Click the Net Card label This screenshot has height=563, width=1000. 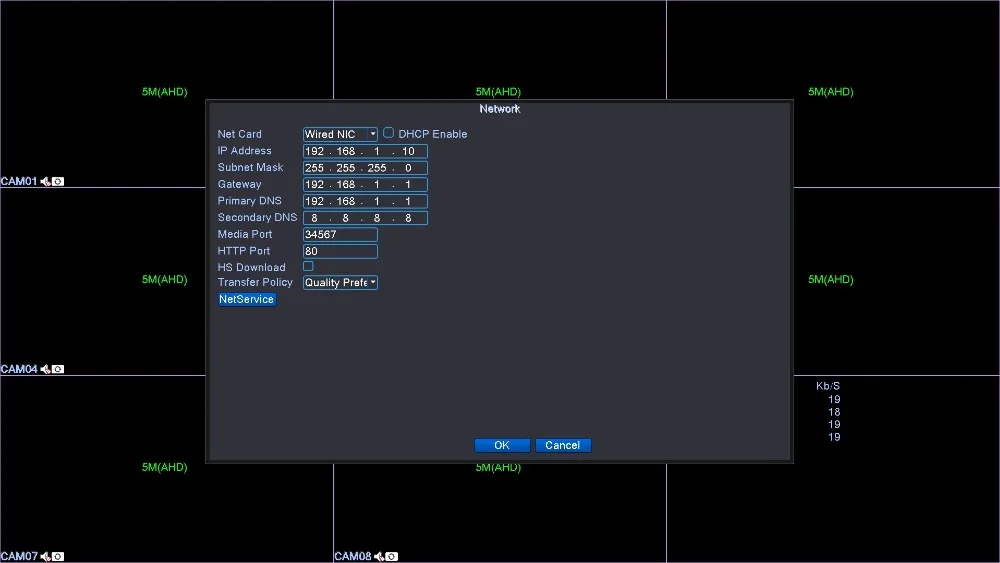tap(240, 134)
